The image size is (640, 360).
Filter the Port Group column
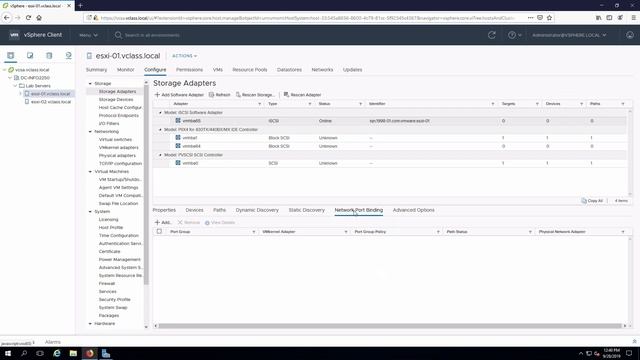tap(253, 232)
